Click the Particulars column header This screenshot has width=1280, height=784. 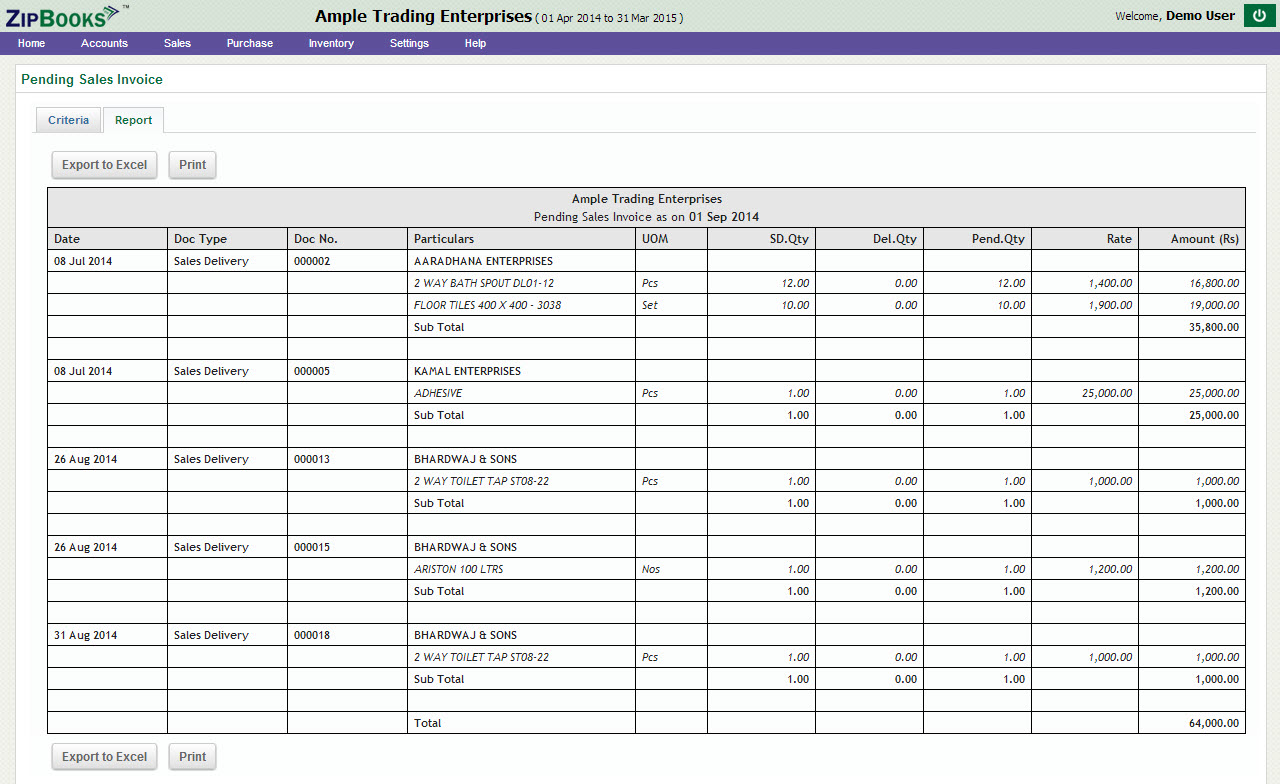[x=444, y=239]
